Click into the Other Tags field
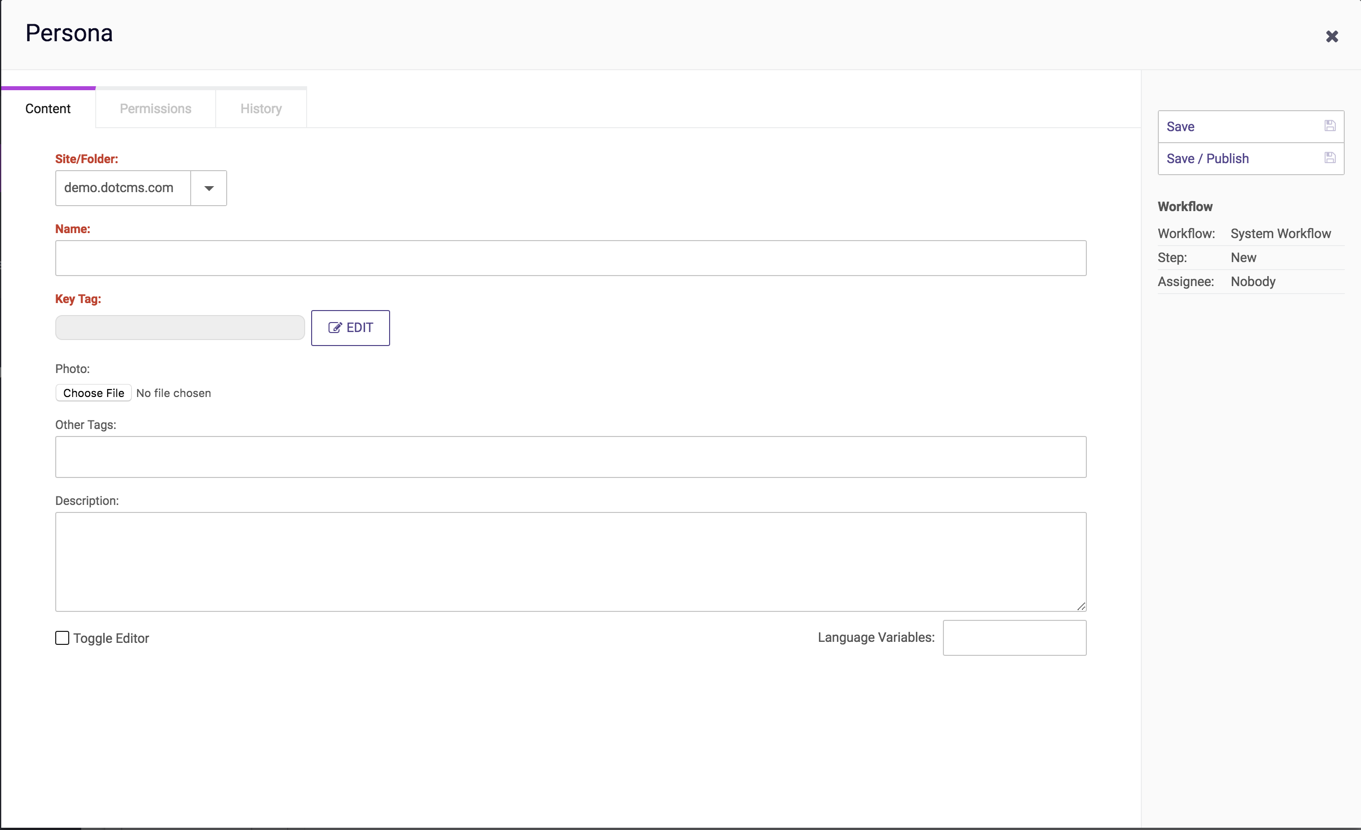1361x830 pixels. click(x=570, y=457)
